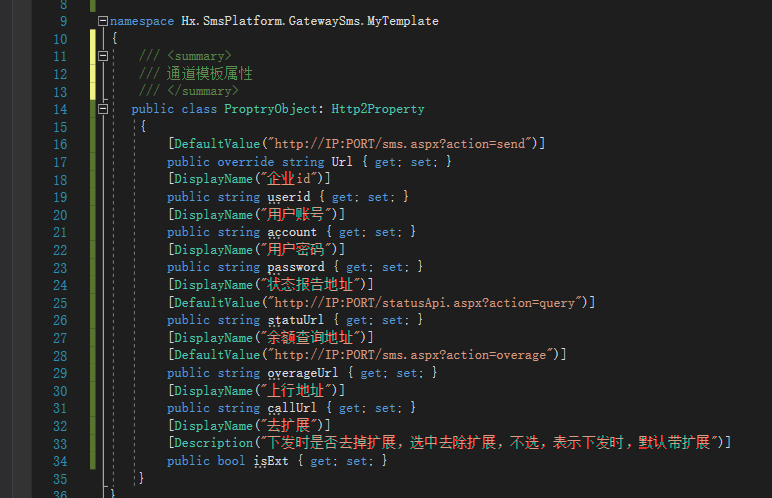Click line number 16 in the gutter
772x498 pixels.
58,144
